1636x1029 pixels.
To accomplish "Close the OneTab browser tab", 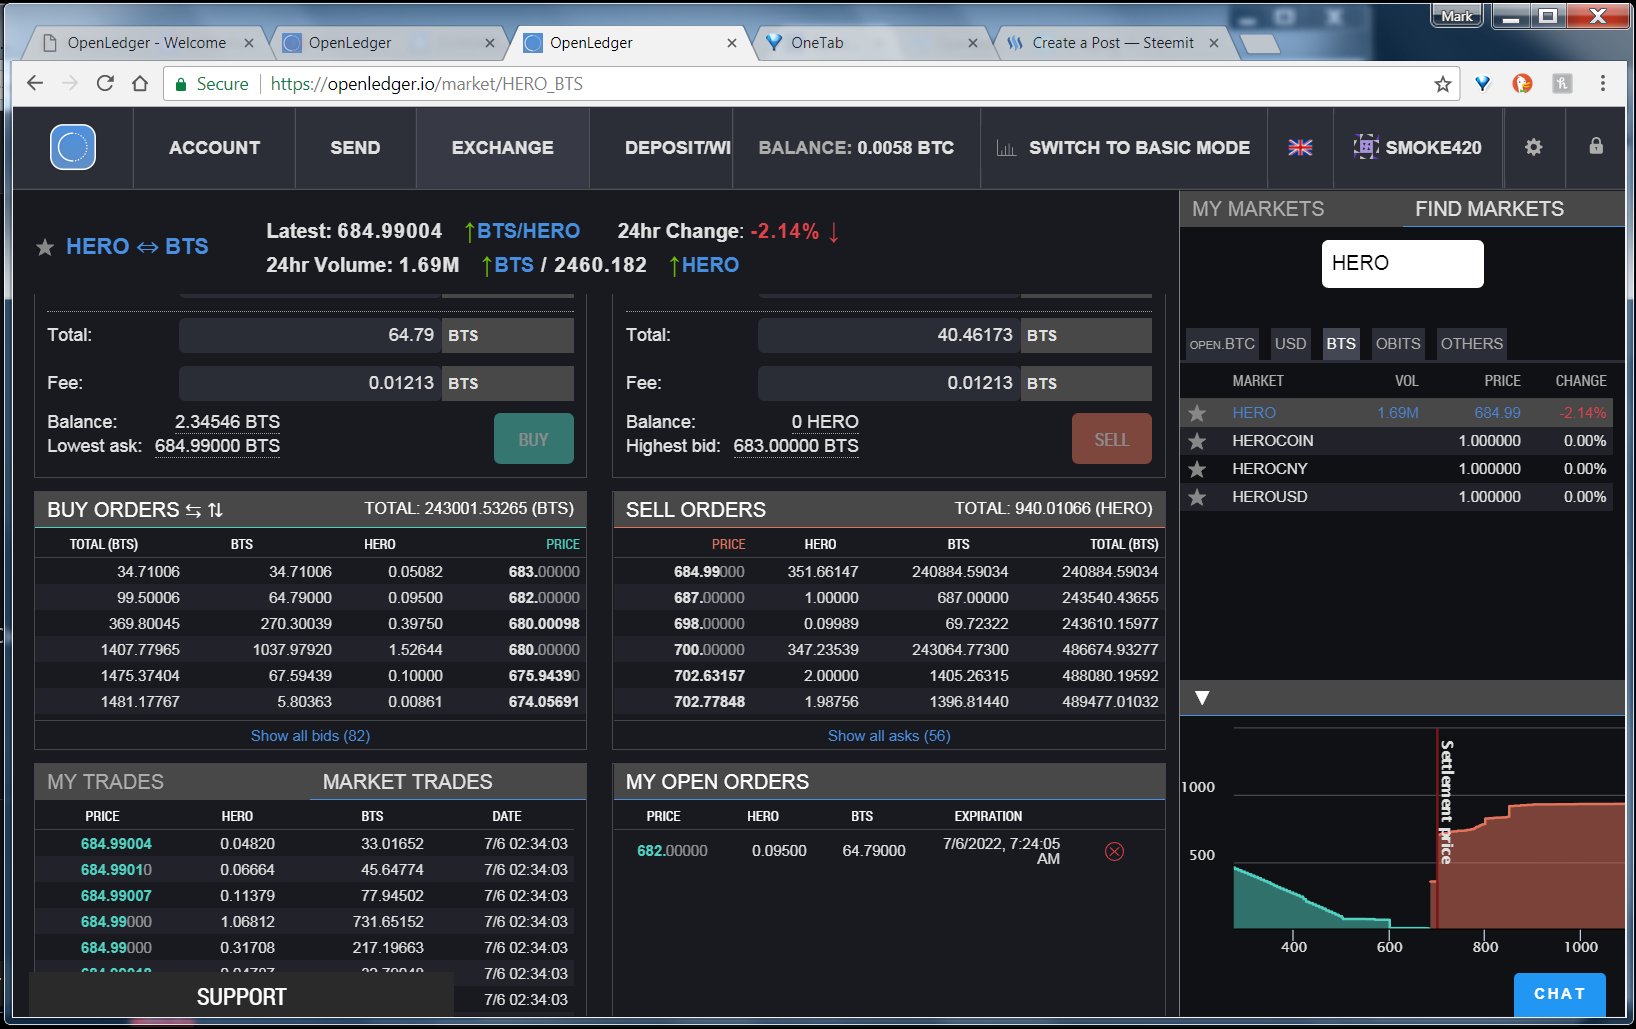I will [973, 43].
